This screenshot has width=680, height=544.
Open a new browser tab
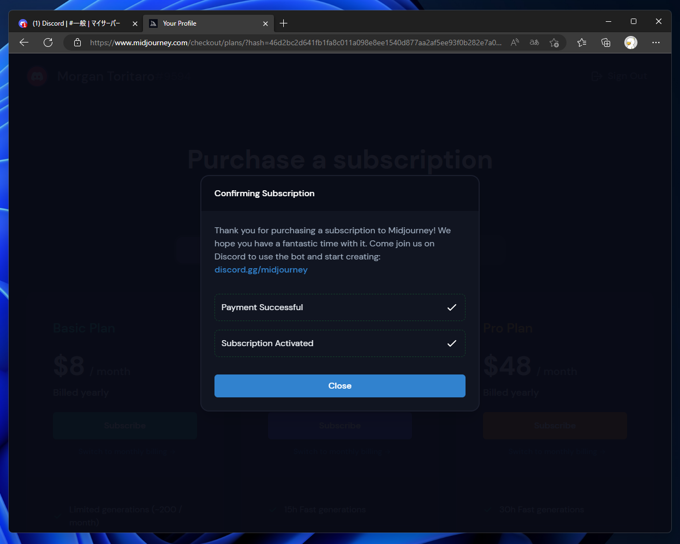[x=283, y=23]
